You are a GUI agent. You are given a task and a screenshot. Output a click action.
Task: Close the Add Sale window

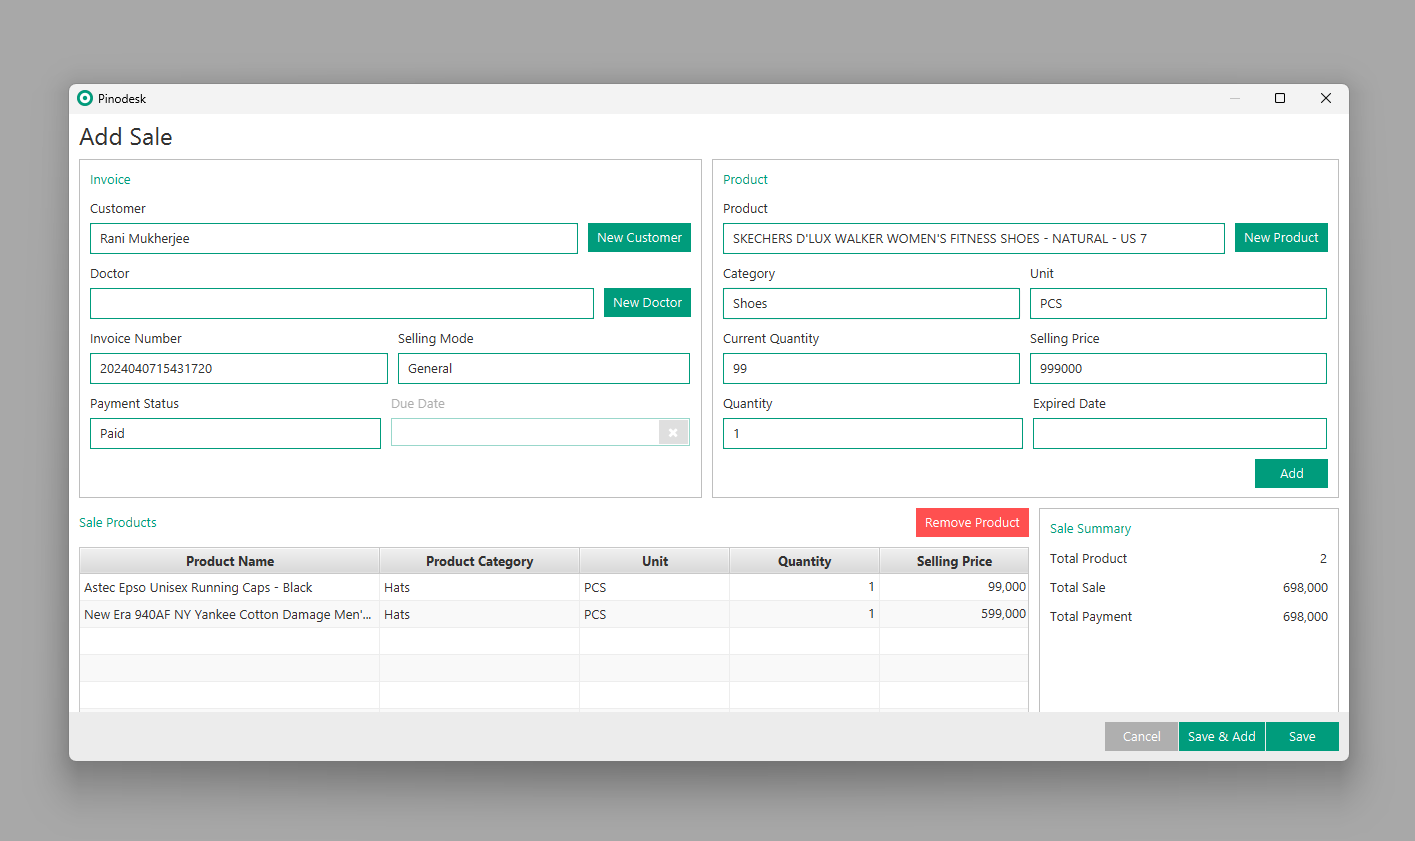[x=1325, y=98]
